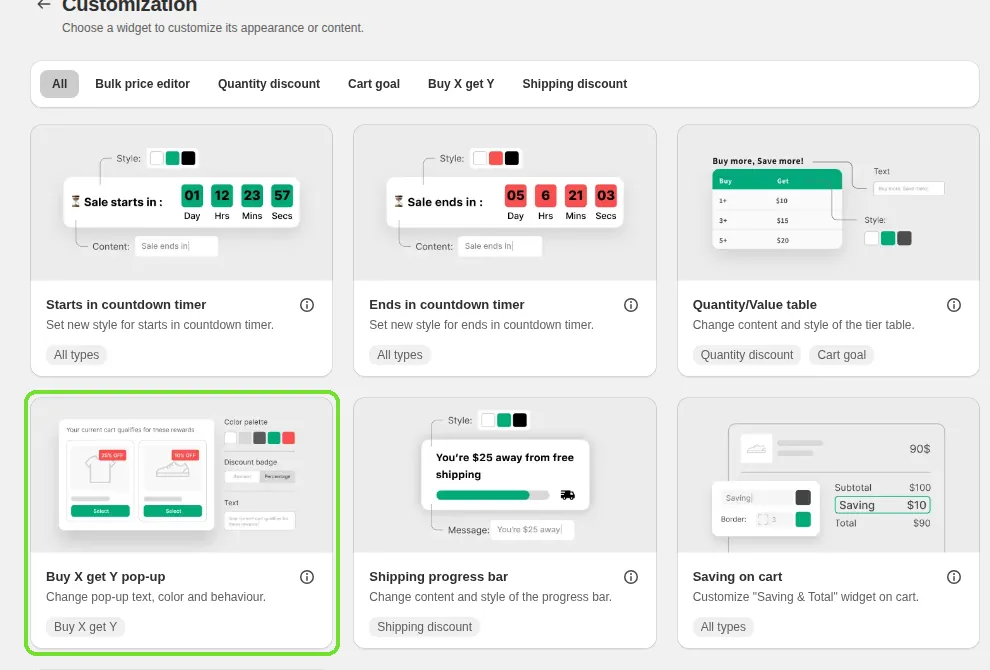The image size is (990, 670).
Task: View info for Buy X get Y pop-up
Action: pyautogui.click(x=307, y=577)
